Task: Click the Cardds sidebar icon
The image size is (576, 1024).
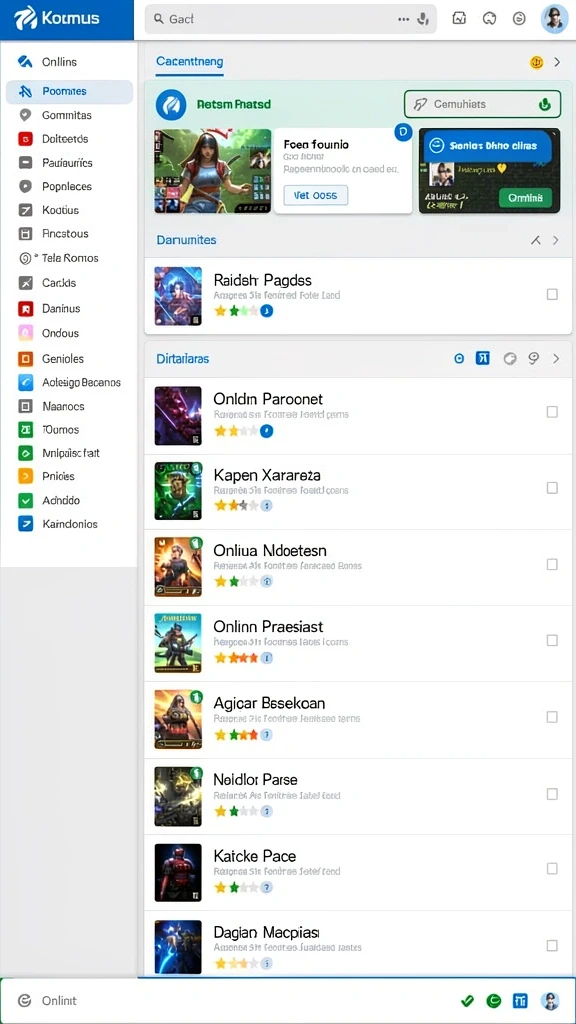Action: (x=25, y=283)
